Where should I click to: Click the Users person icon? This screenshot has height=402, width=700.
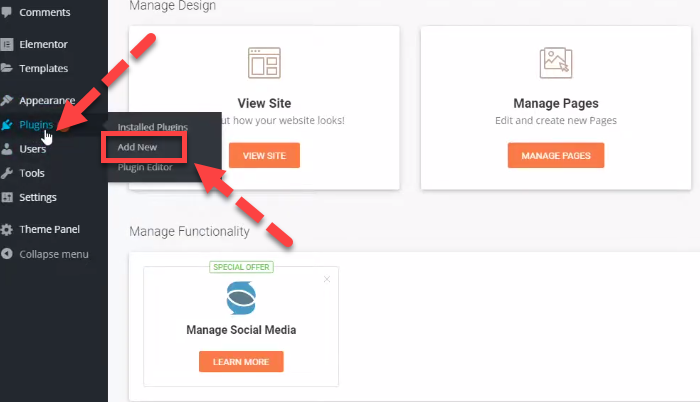[x=7, y=149]
